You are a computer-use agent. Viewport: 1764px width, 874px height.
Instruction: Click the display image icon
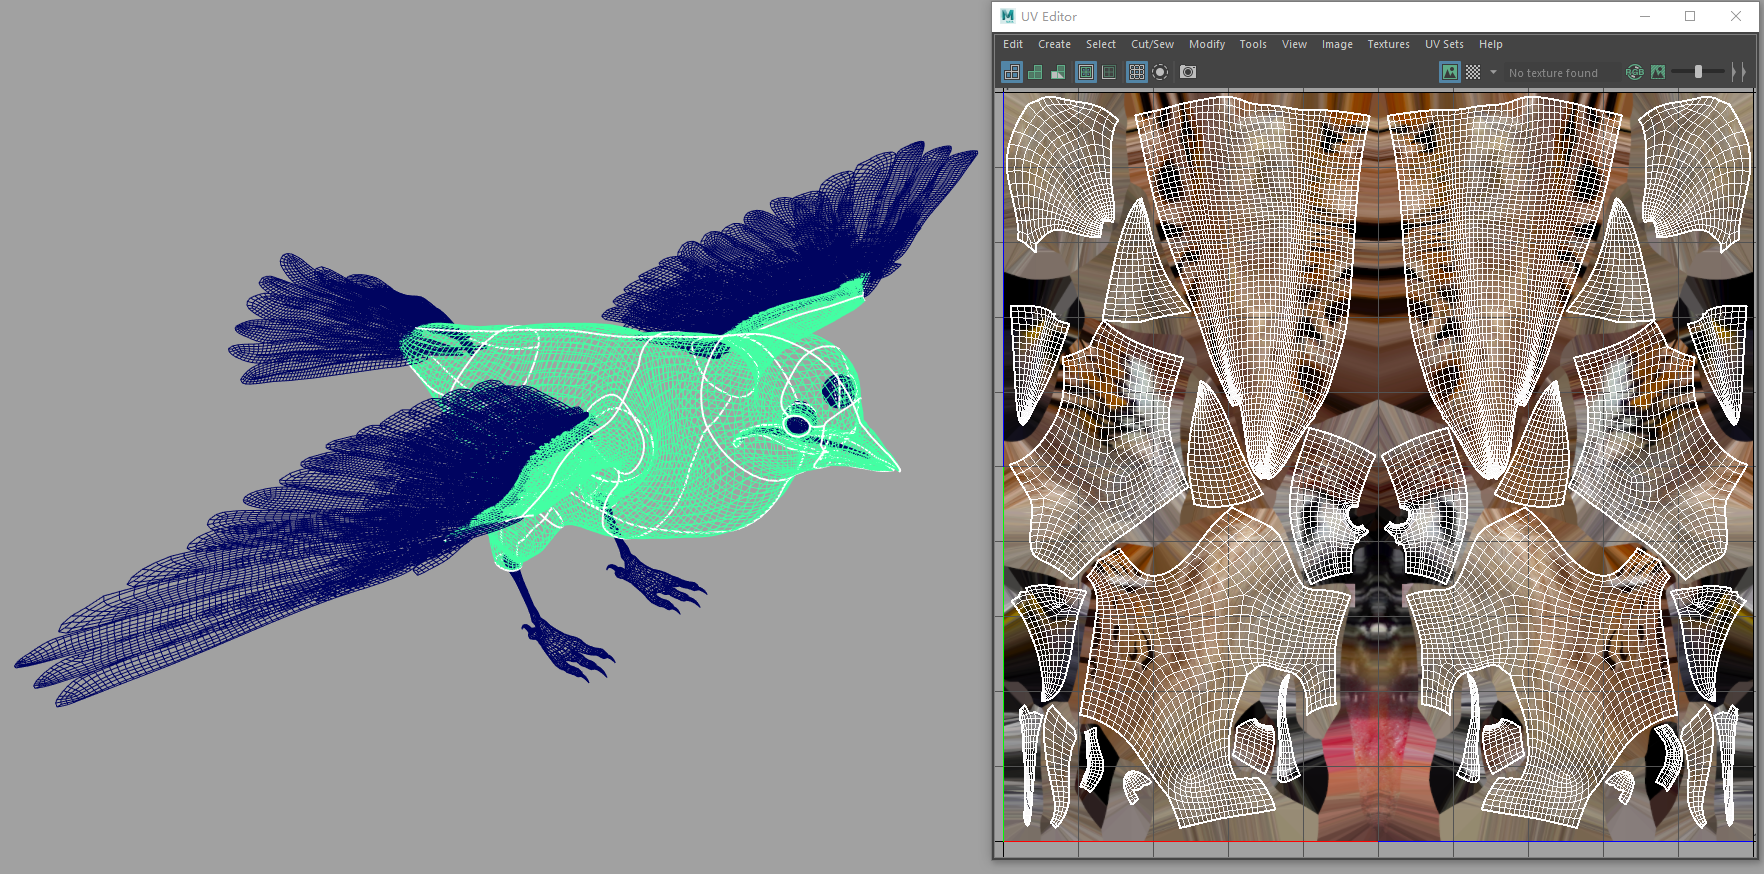coord(1449,72)
